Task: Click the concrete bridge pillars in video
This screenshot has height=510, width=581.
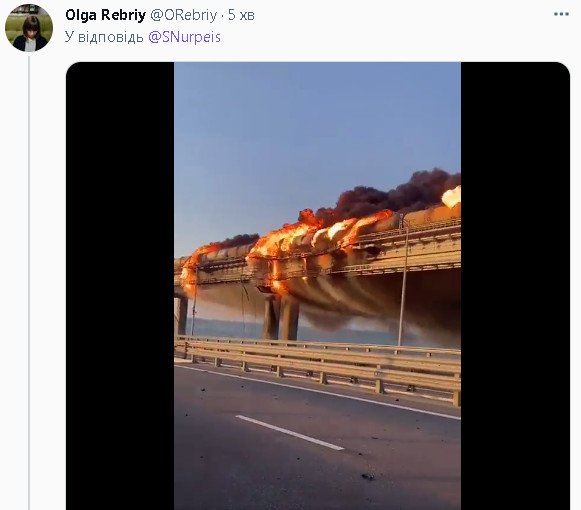Action: [x=280, y=317]
